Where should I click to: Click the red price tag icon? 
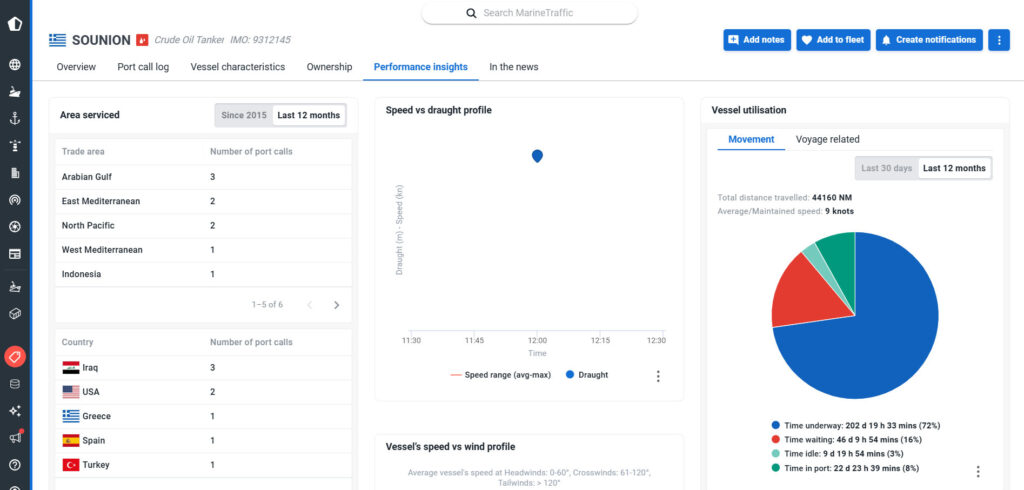pyautogui.click(x=14, y=357)
